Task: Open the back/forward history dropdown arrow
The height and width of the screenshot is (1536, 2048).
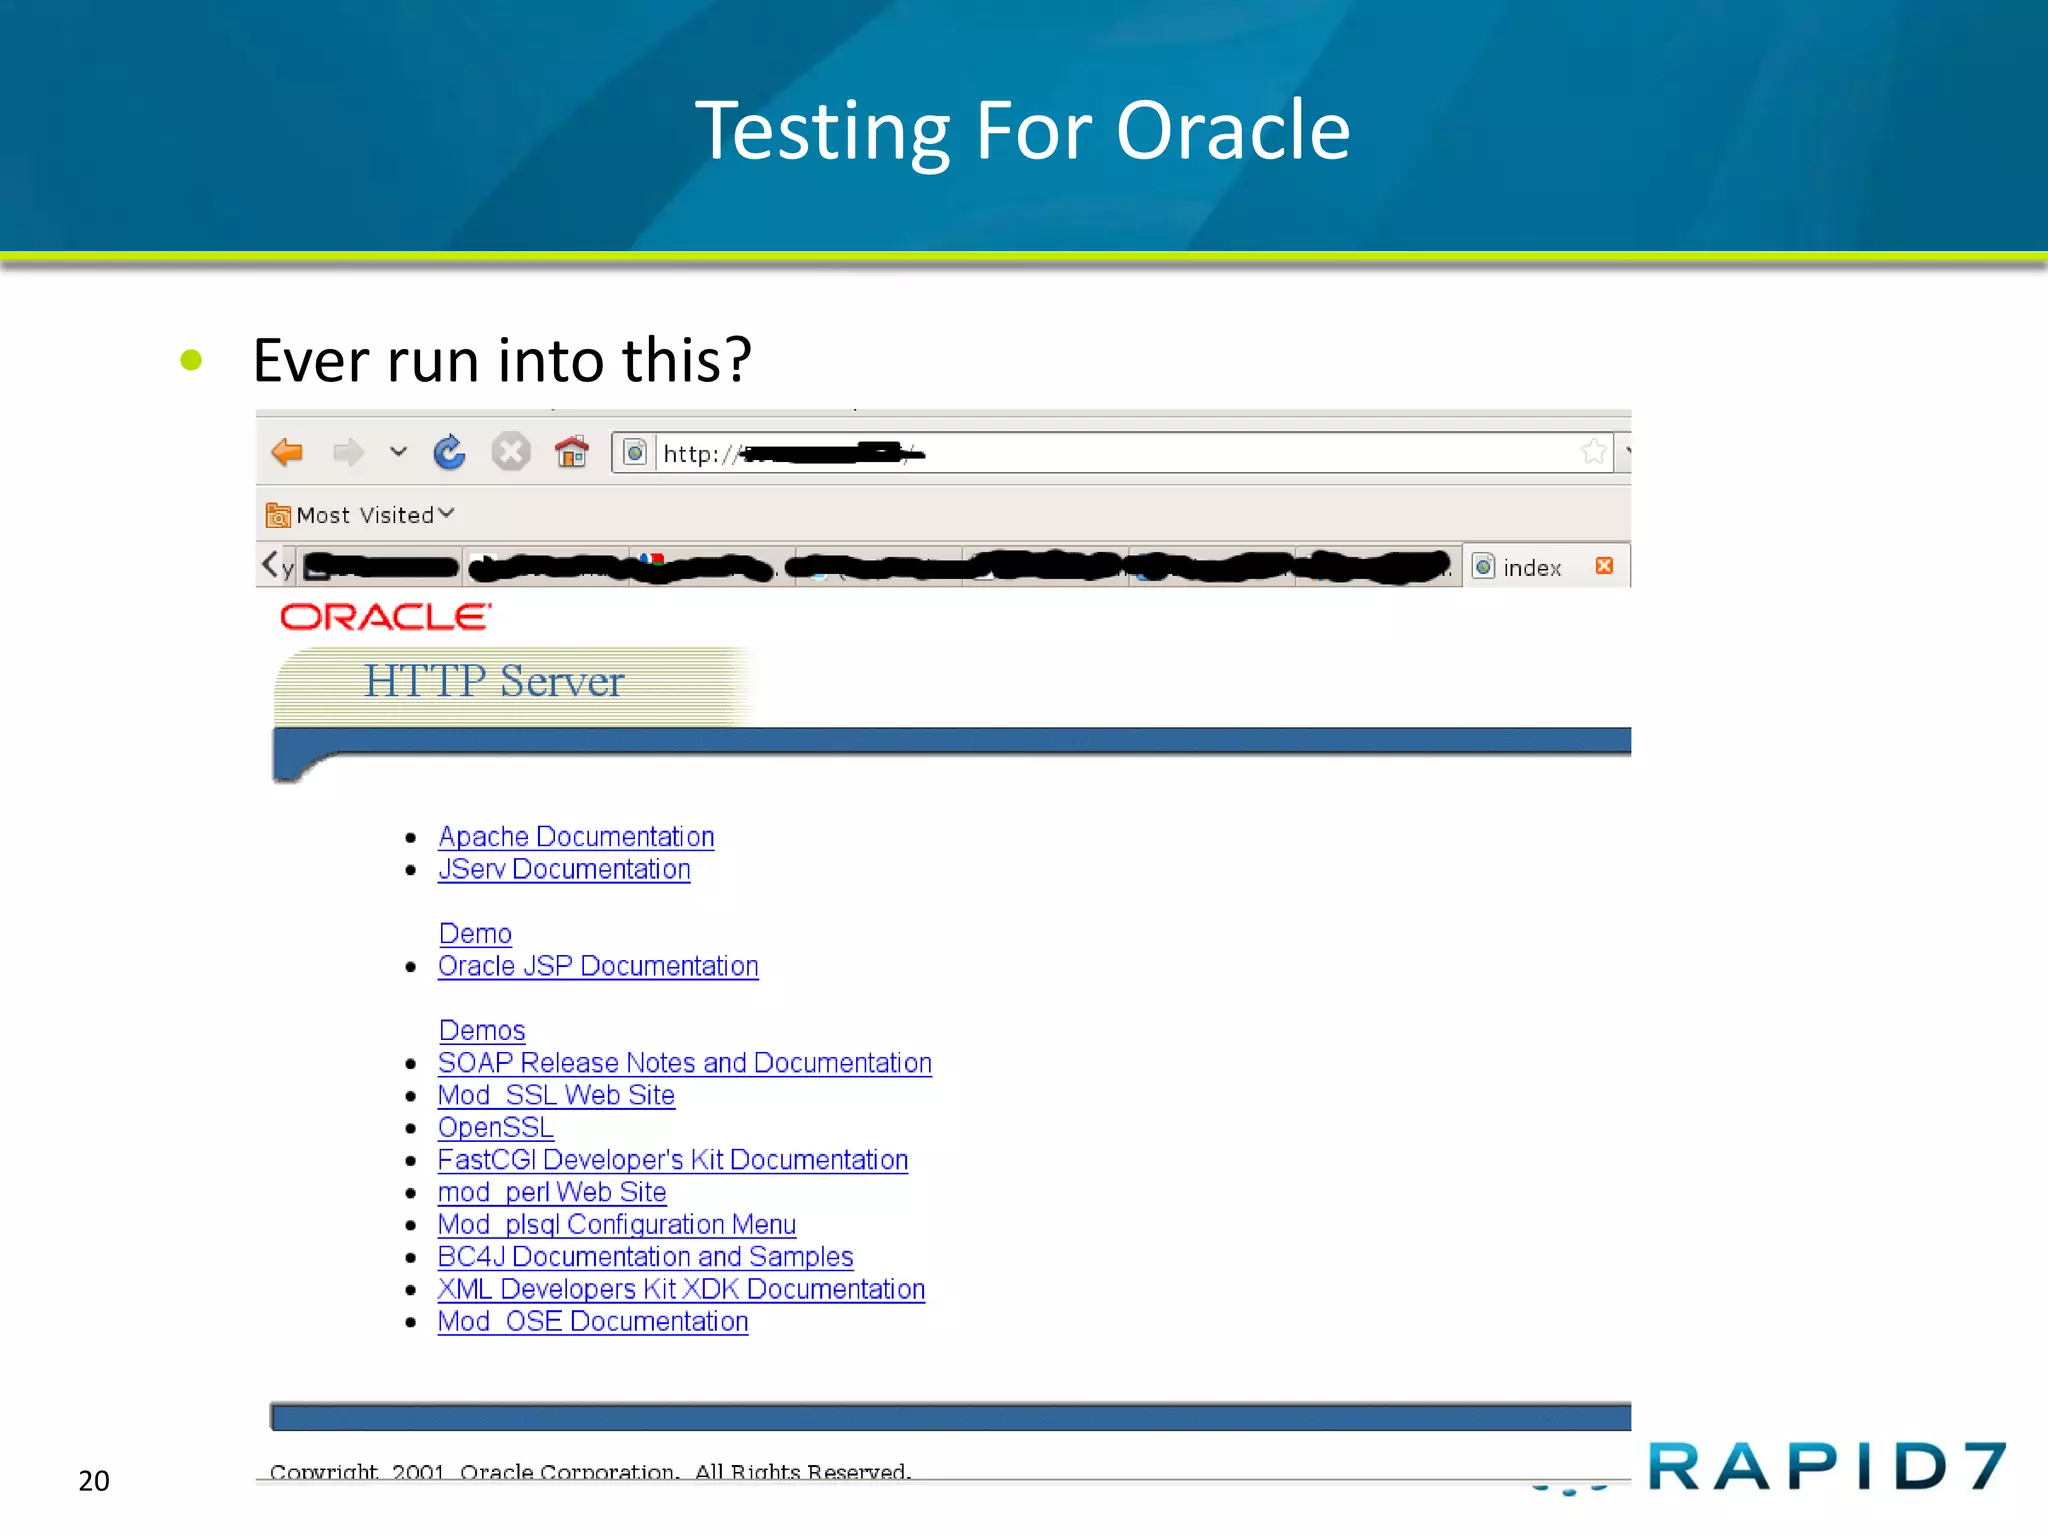Action: pyautogui.click(x=398, y=452)
